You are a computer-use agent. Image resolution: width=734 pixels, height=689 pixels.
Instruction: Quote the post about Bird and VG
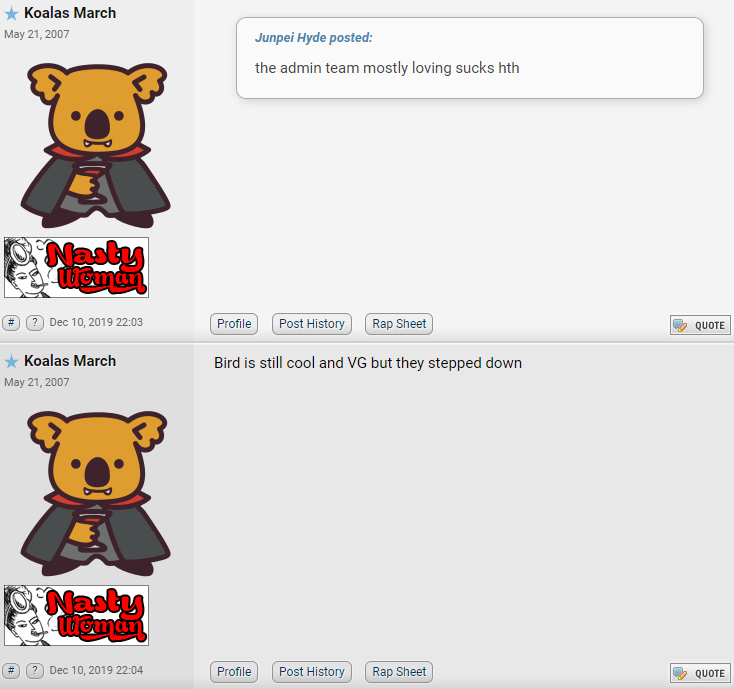tap(700, 673)
